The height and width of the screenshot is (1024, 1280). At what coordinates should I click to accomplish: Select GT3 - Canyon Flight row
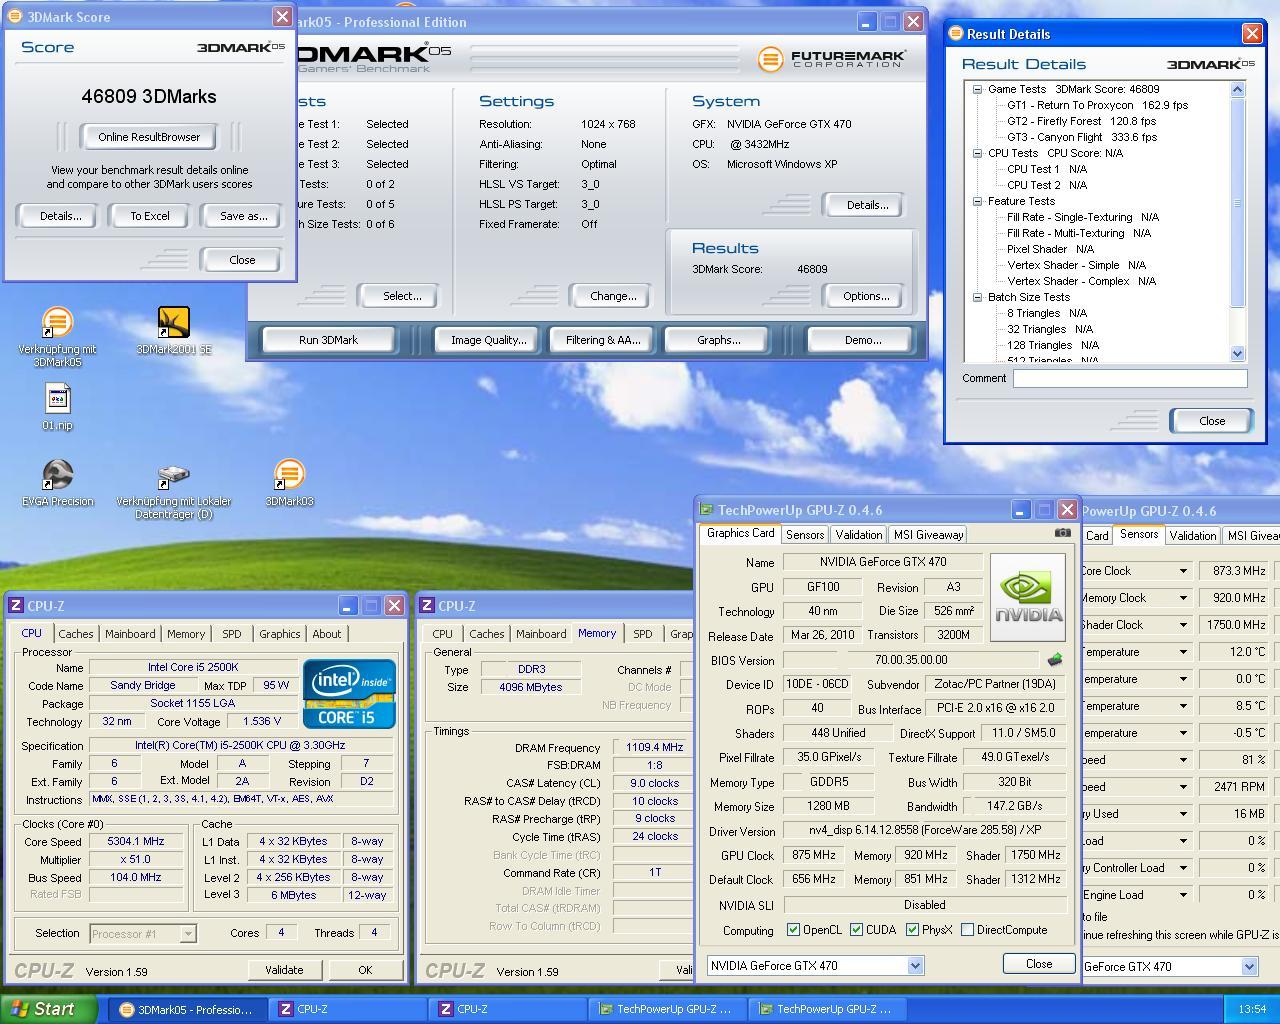(x=1082, y=137)
